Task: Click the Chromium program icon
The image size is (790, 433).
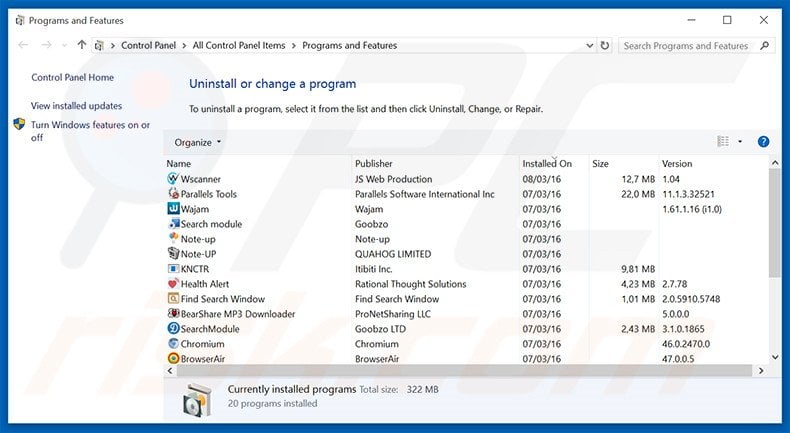Action: point(173,343)
